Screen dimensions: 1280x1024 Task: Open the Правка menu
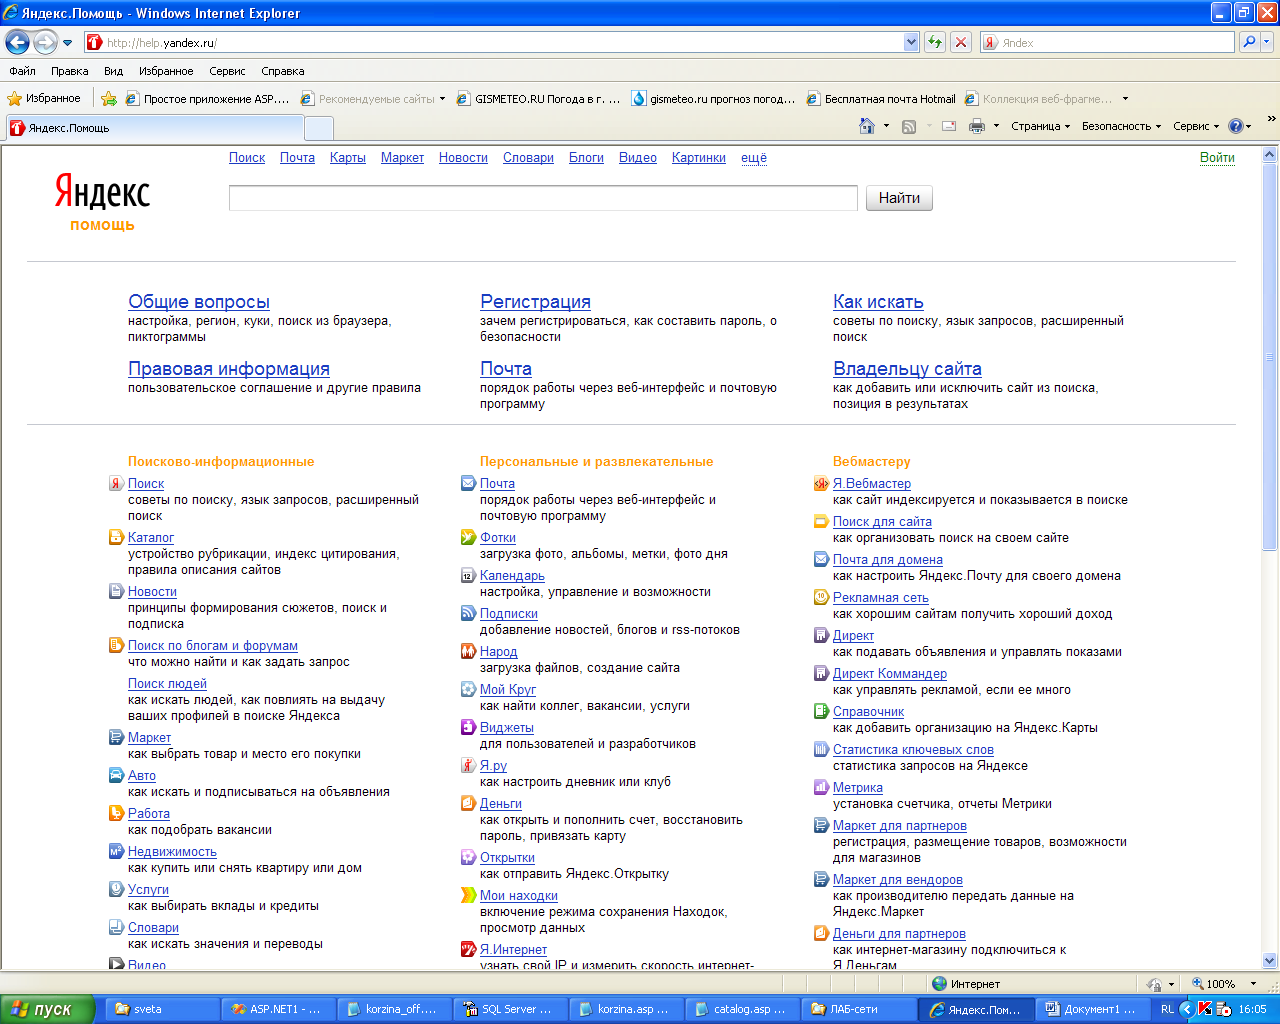69,71
